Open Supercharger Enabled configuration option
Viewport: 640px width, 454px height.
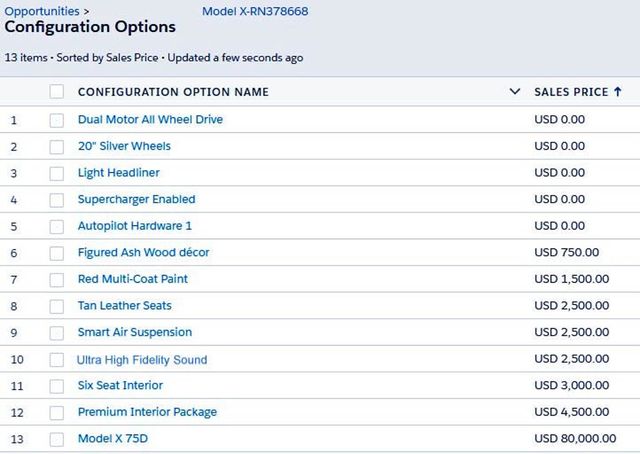(x=136, y=199)
